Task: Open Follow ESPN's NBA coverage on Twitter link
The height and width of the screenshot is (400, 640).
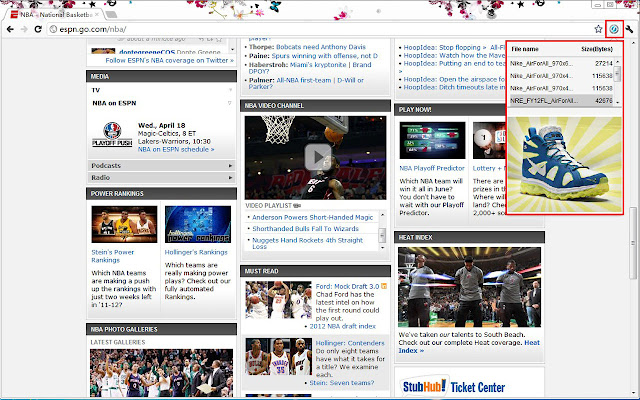Action: click(169, 60)
